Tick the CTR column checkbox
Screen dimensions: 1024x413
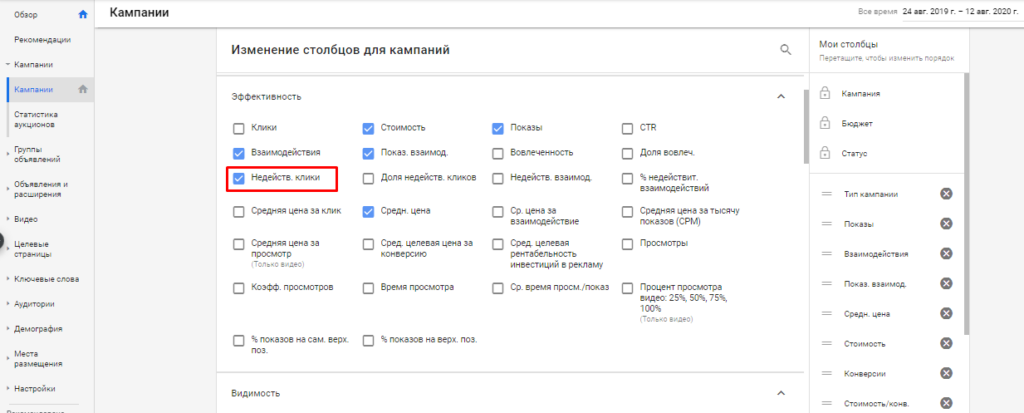point(628,128)
